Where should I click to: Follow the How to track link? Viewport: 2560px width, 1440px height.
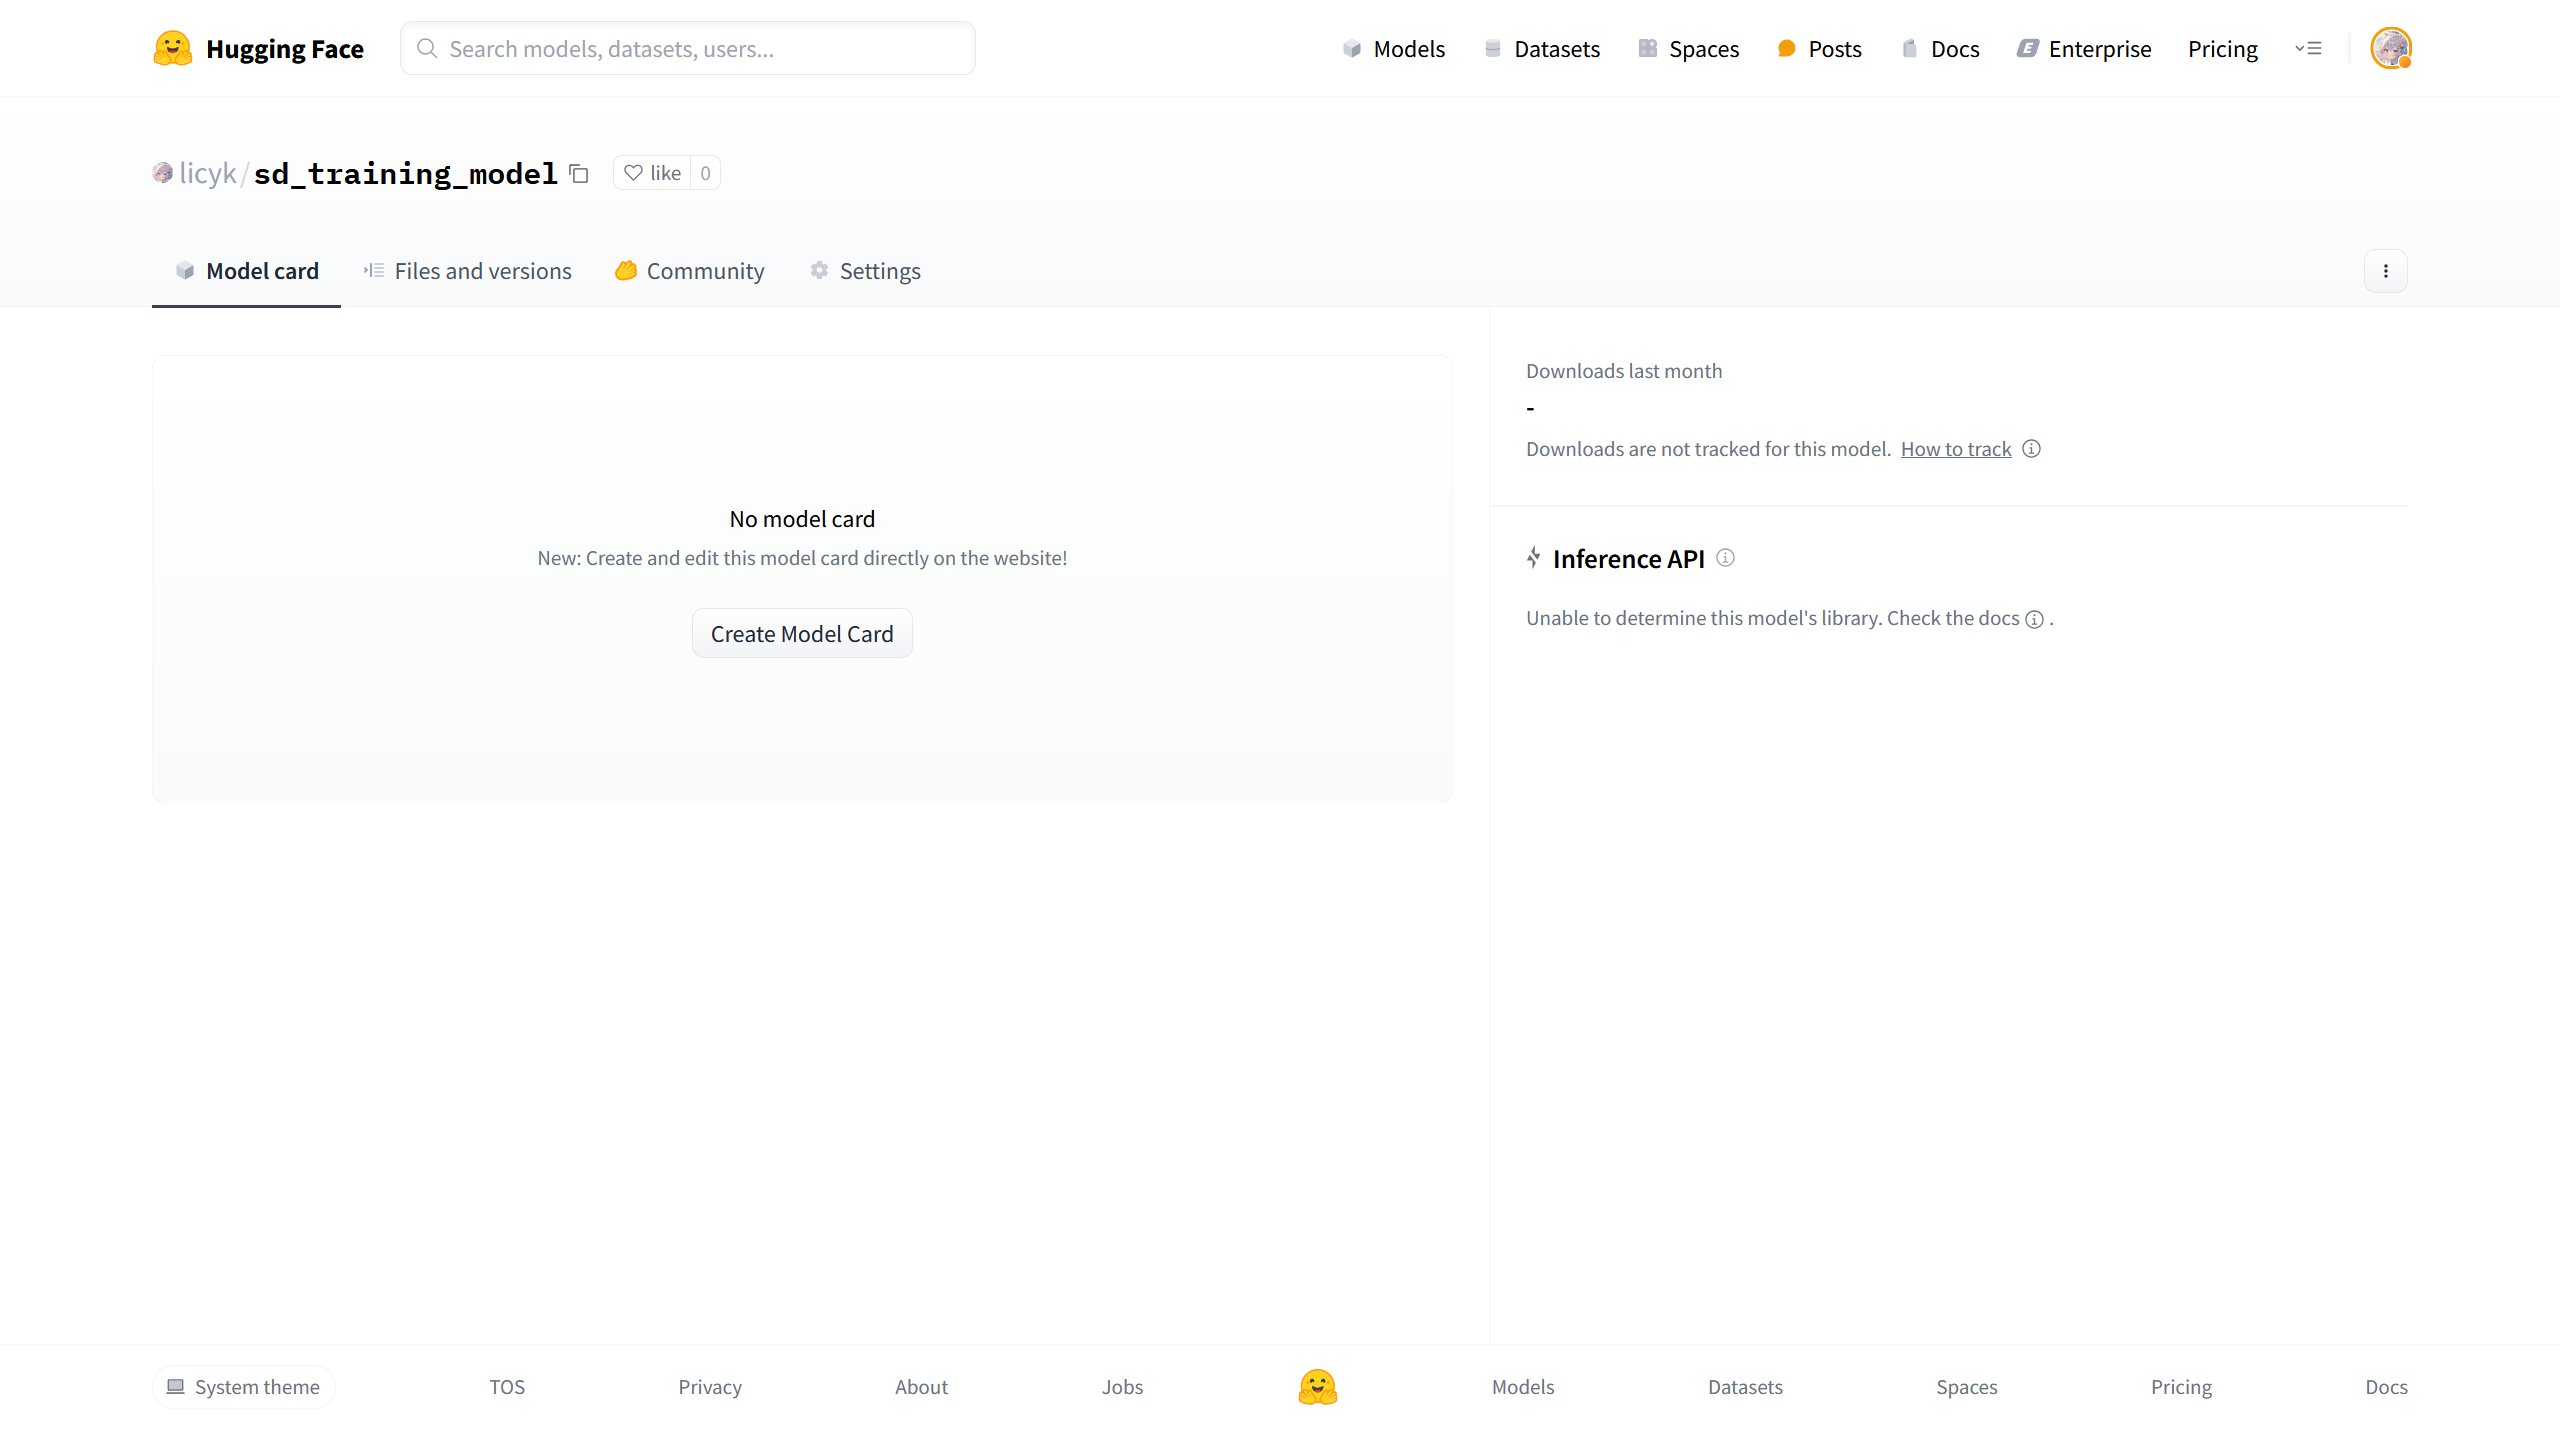click(1955, 449)
